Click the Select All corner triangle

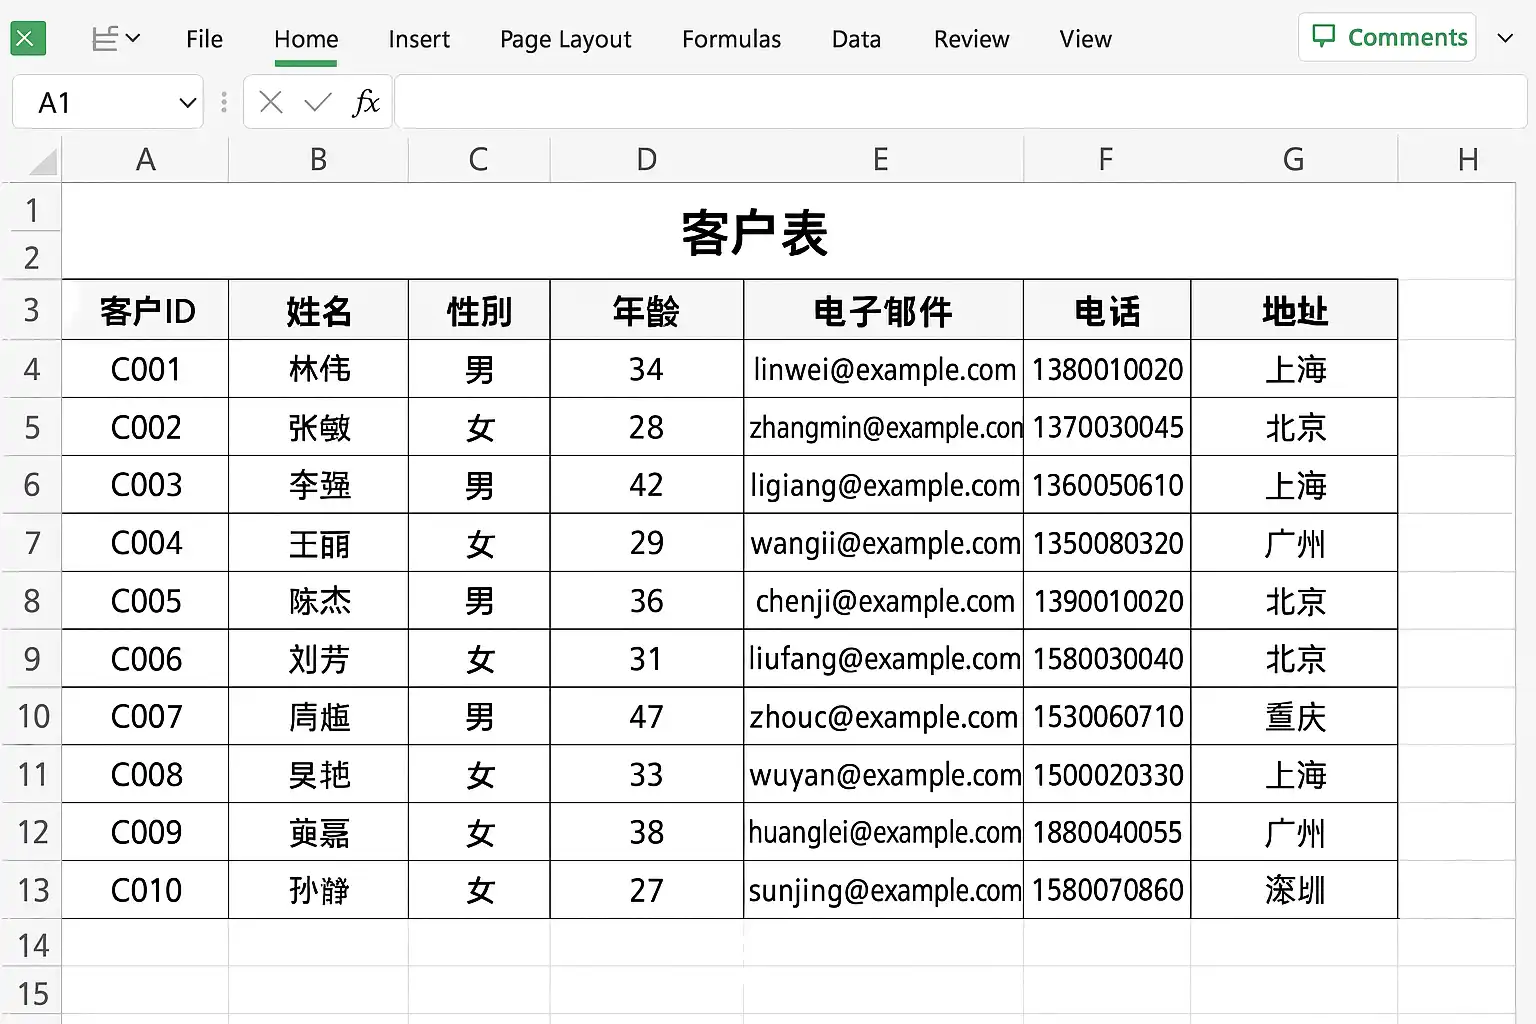coord(42,161)
